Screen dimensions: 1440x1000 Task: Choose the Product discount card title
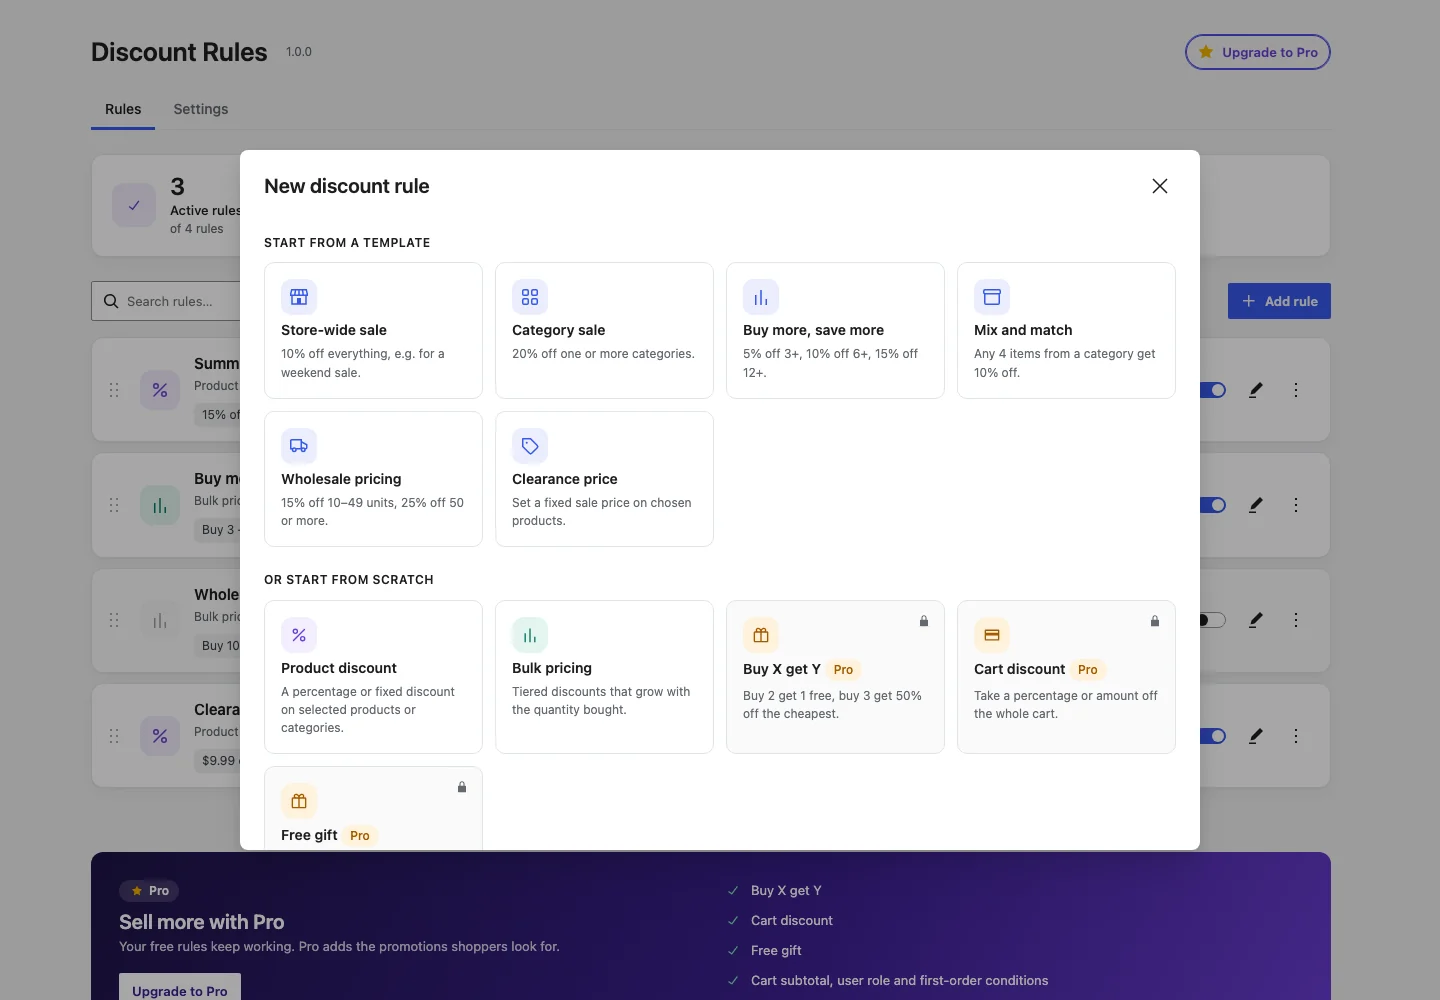click(339, 668)
